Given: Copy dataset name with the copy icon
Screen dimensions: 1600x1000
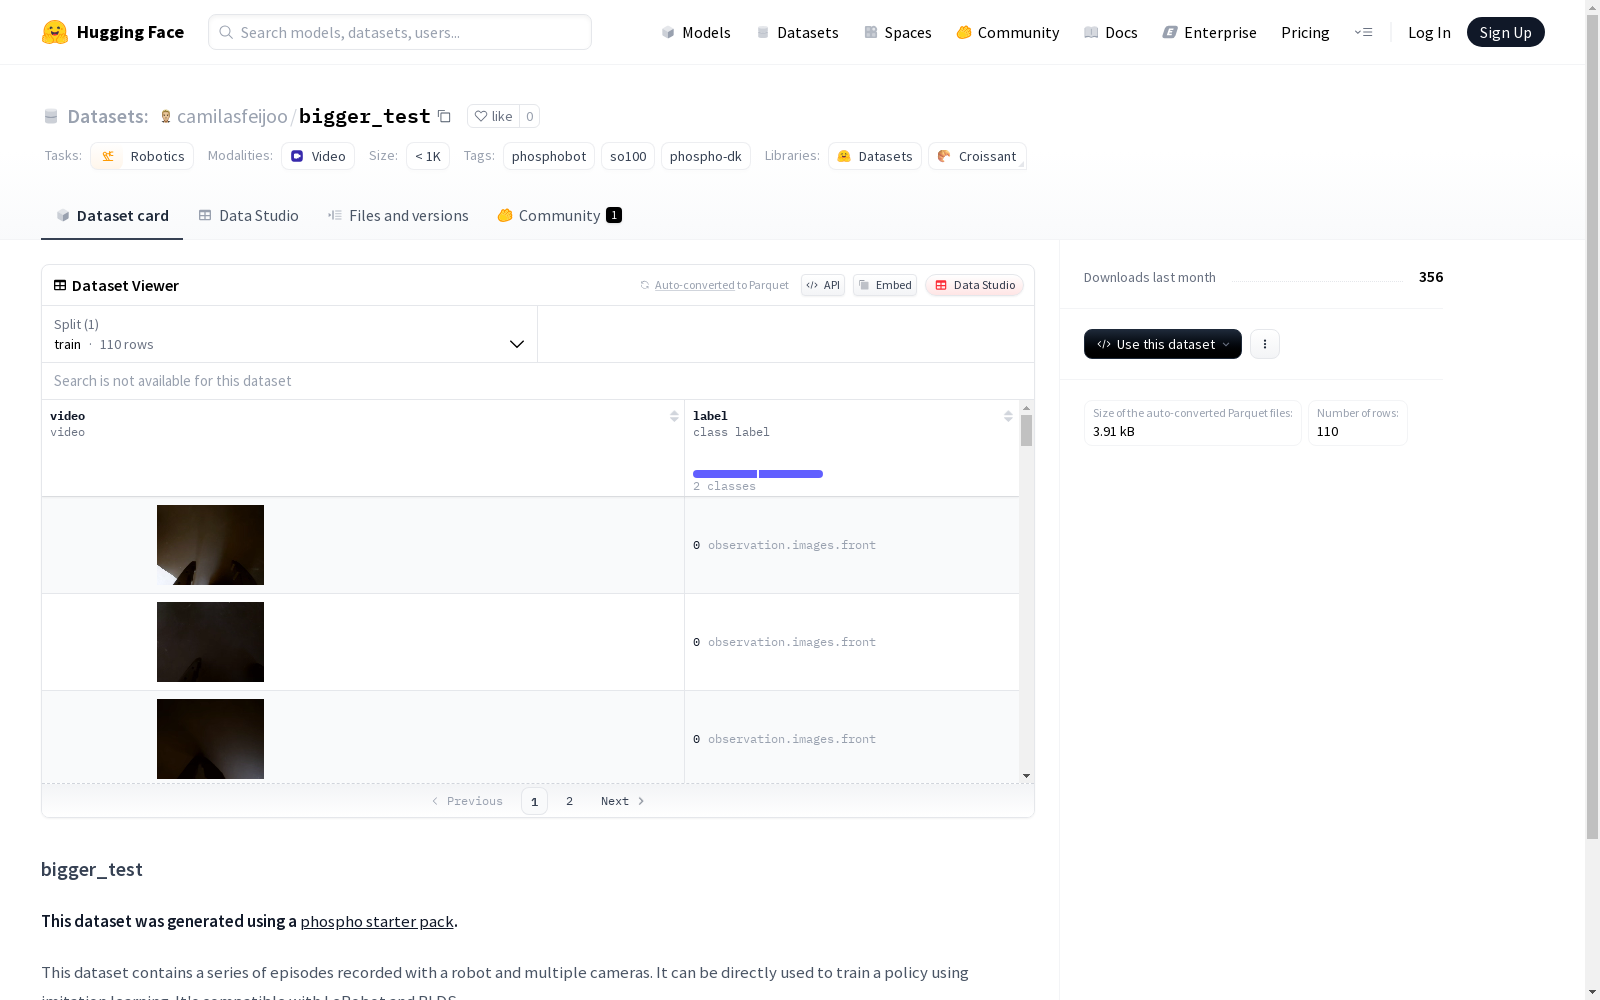Looking at the screenshot, I should [x=444, y=116].
